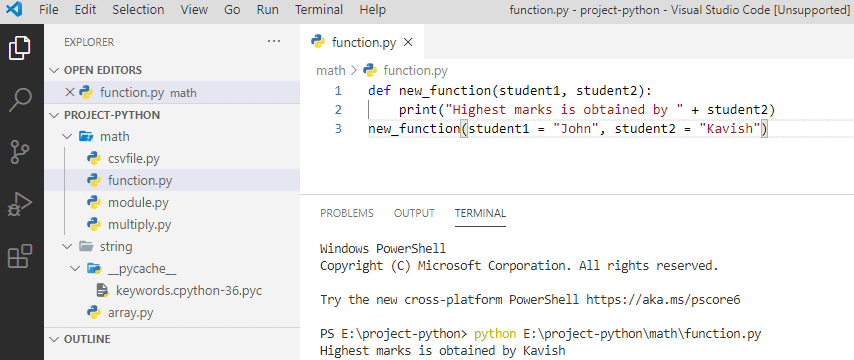854x360 pixels.
Task: Click the string folder icon
Action: [86, 246]
